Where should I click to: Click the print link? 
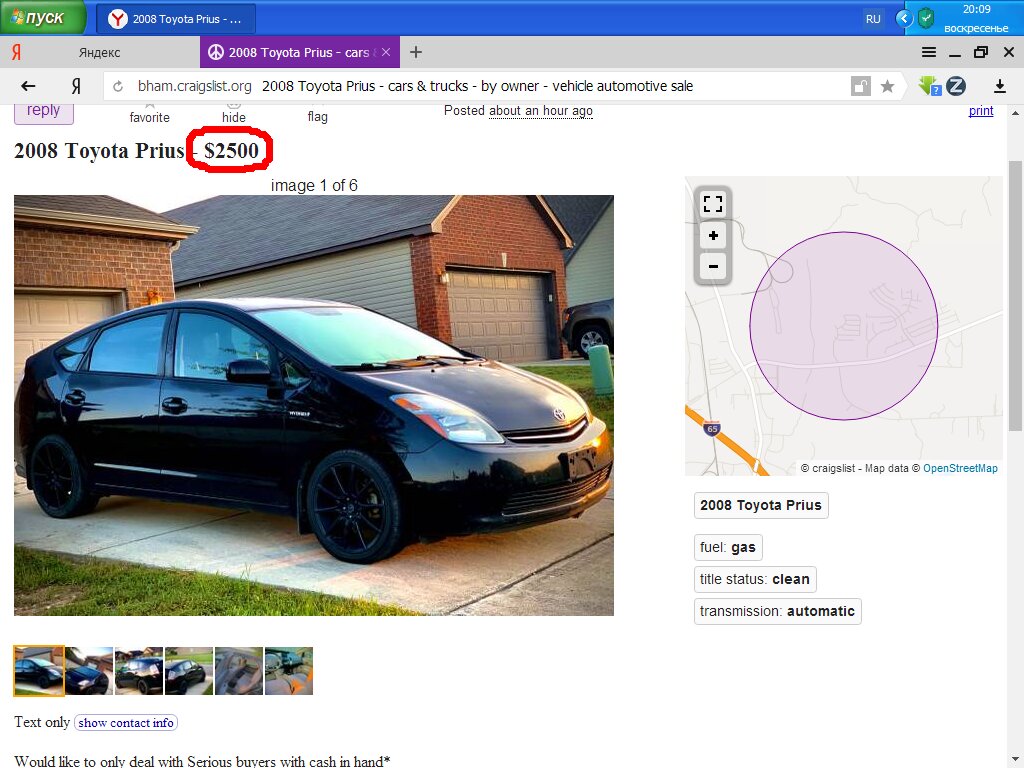coord(981,111)
